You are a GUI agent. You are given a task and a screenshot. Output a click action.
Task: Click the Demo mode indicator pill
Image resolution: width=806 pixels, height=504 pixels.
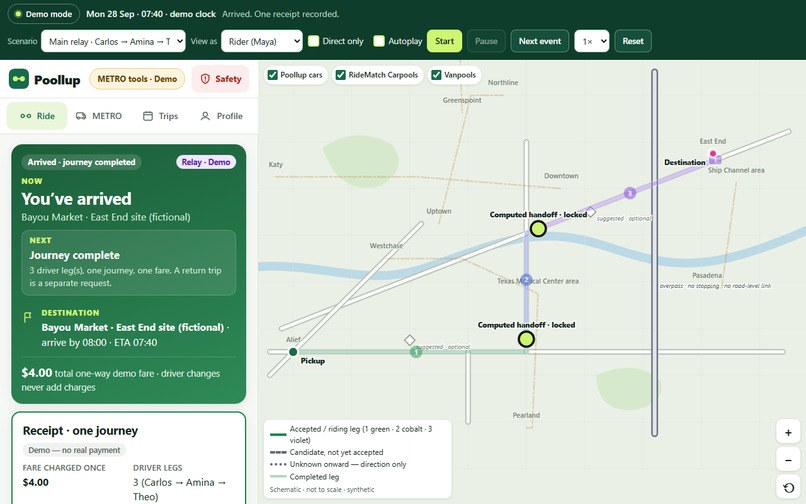click(x=44, y=14)
